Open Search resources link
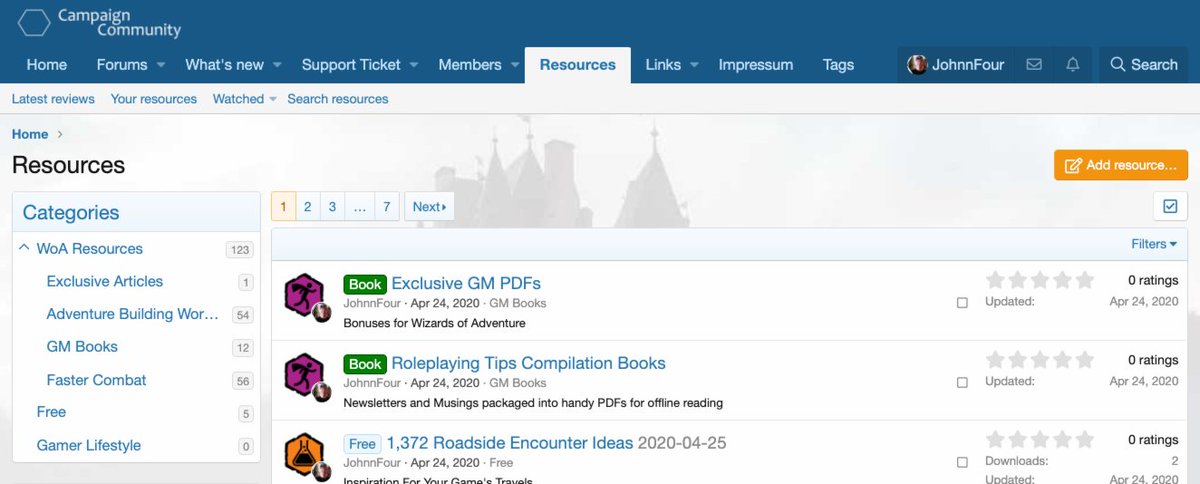Viewport: 1200px width, 484px height. [x=338, y=99]
